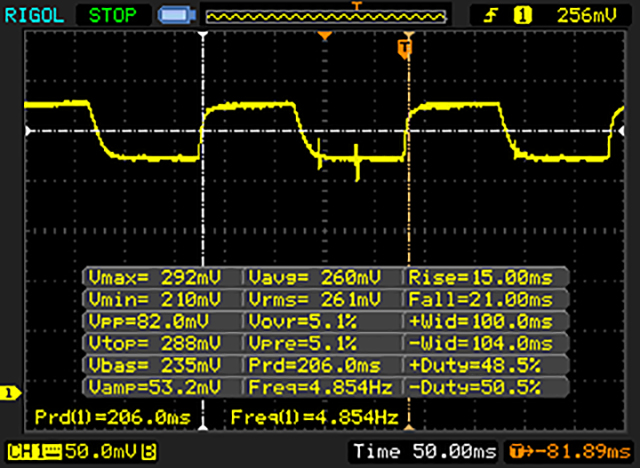The image size is (640, 468).
Task: Click the Vpre=5.1% measurement
Action: pyautogui.click(x=303, y=343)
